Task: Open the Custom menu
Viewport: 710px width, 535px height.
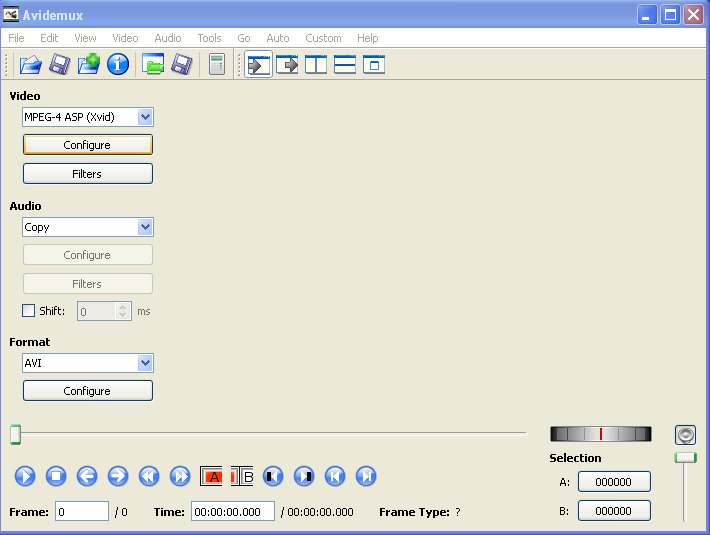Action: 323,38
